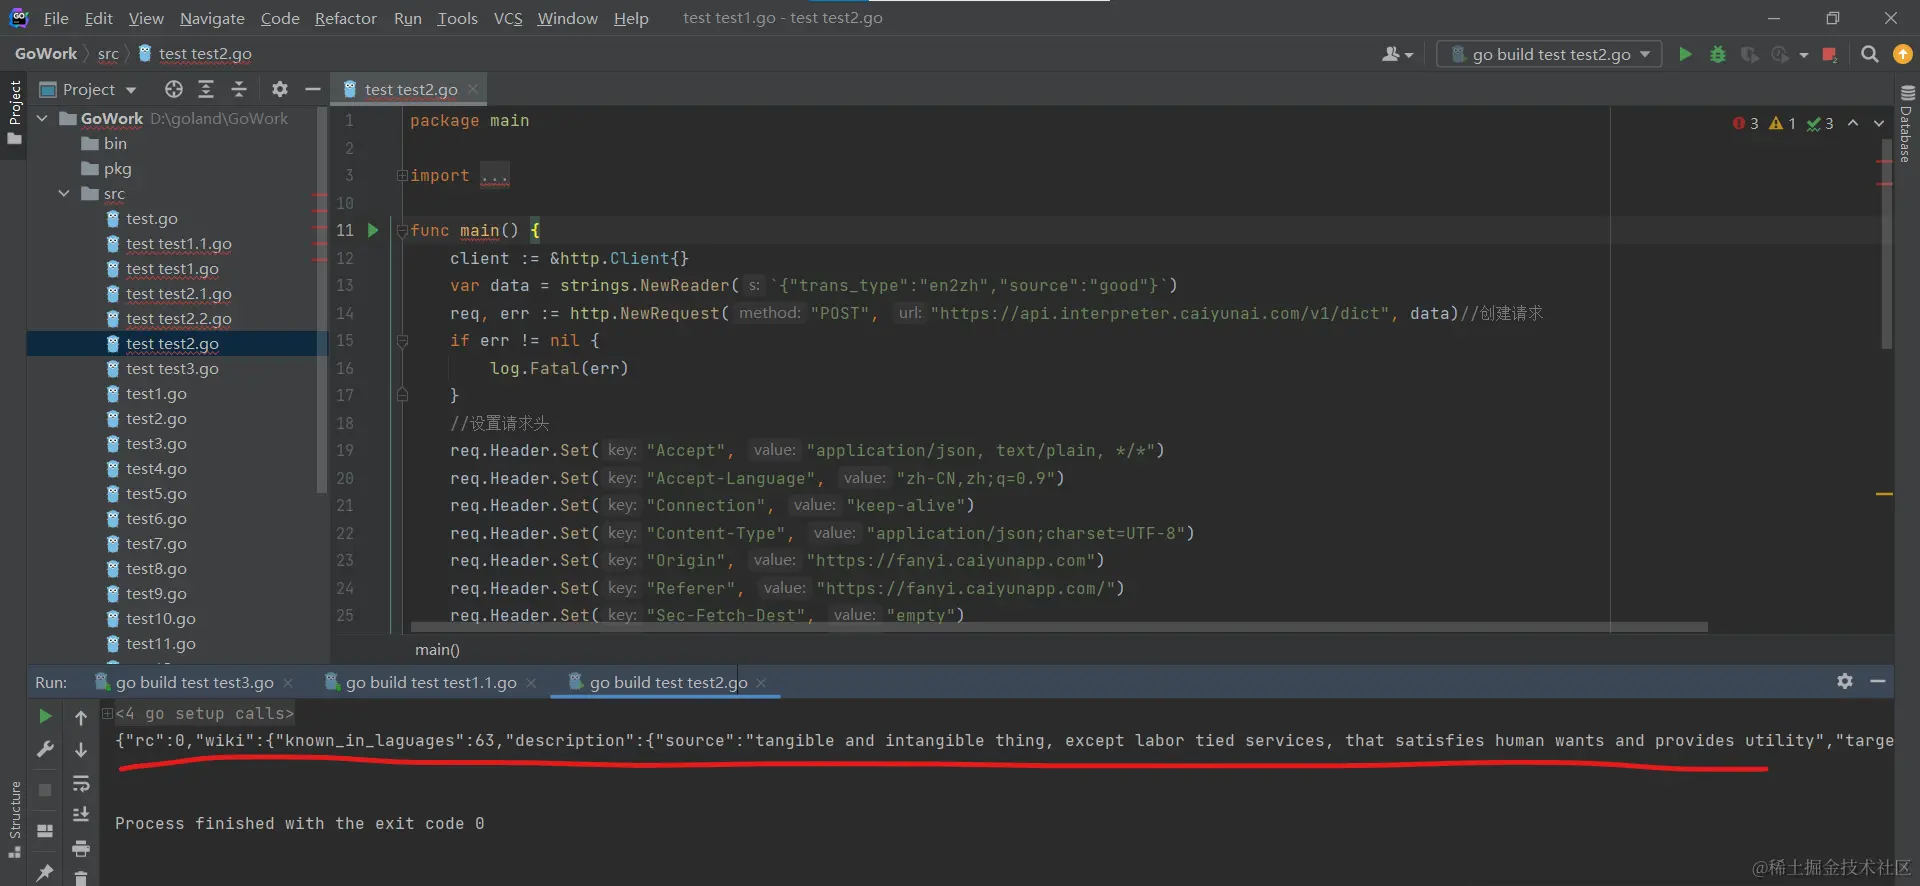Open the pkg folder in Project tree
The image size is (1920, 886).
117,168
